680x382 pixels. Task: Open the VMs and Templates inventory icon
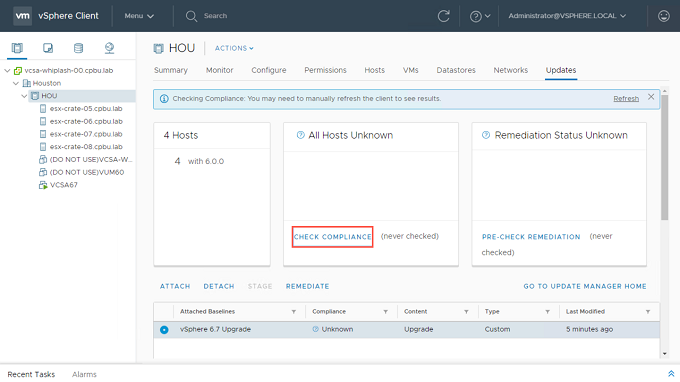click(48, 48)
